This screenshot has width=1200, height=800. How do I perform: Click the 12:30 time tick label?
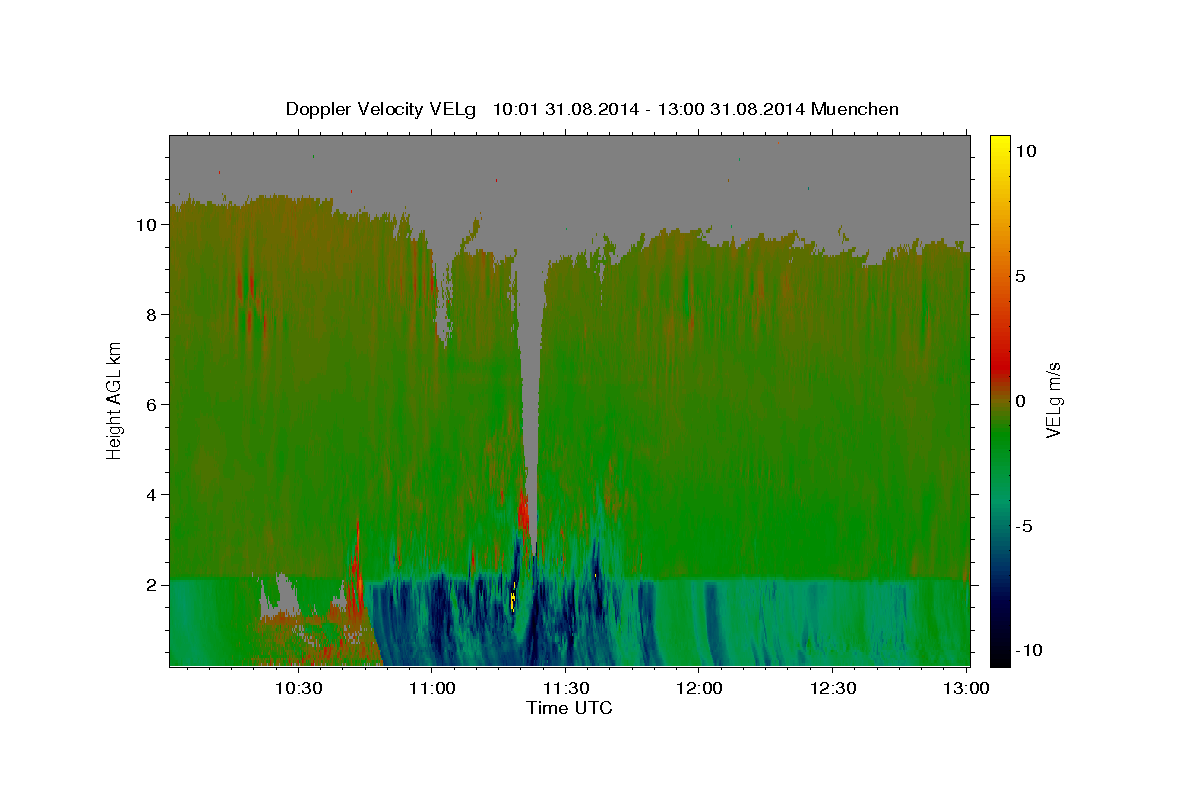832,688
